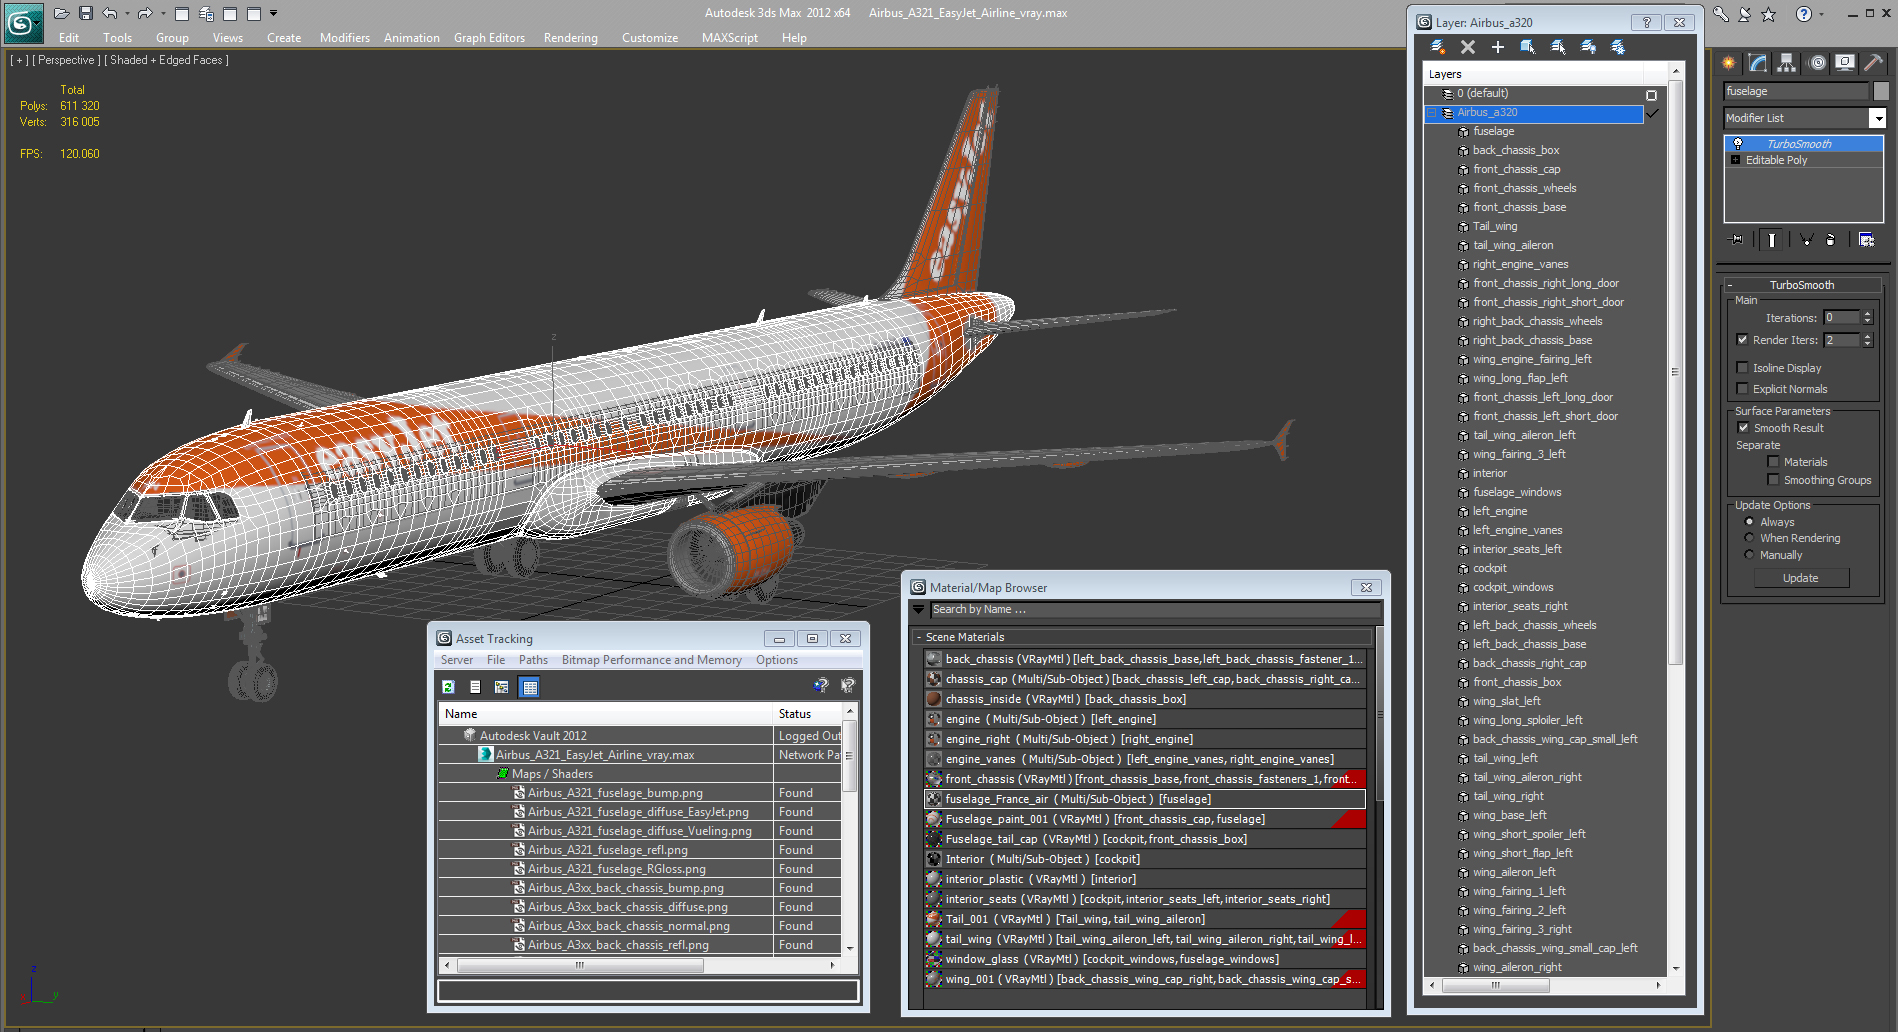
Task: Open the Graph Editors menu
Action: [489, 38]
